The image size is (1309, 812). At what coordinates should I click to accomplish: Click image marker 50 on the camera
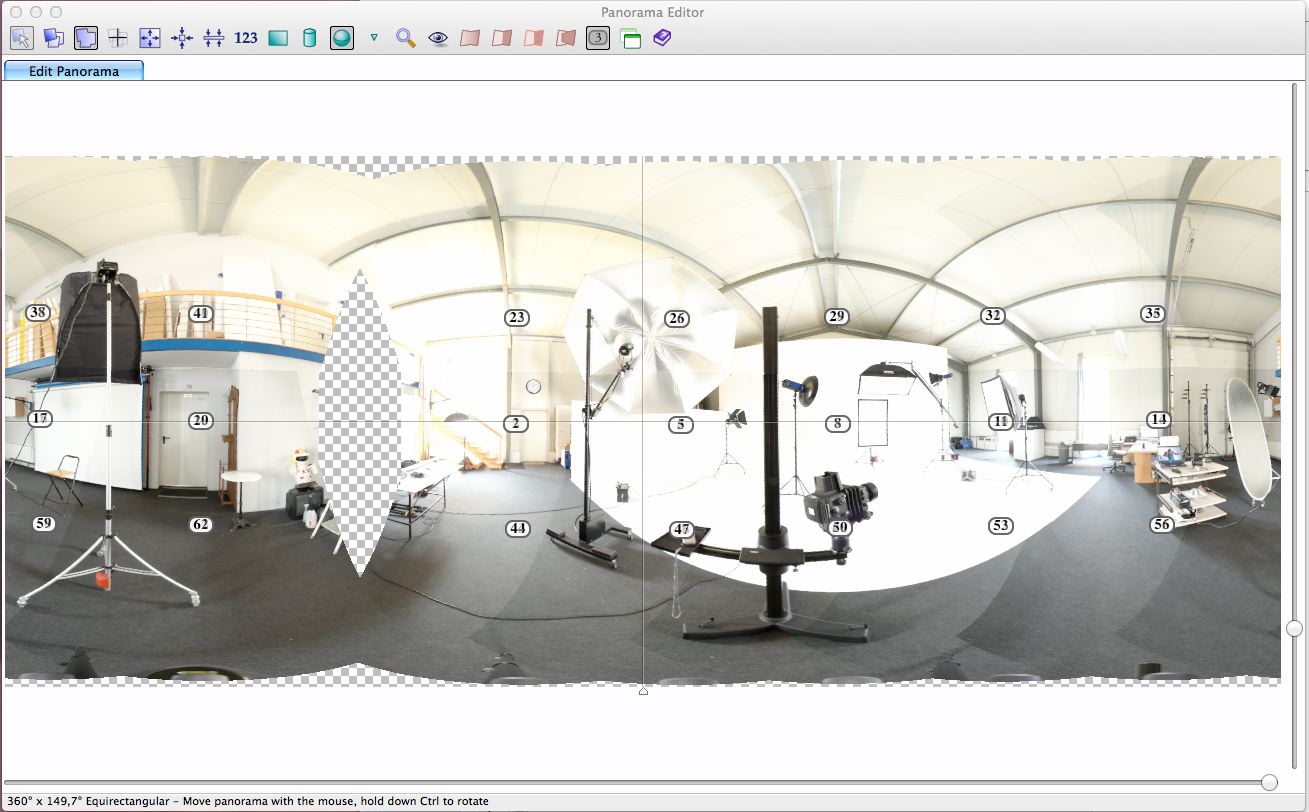pyautogui.click(x=839, y=527)
